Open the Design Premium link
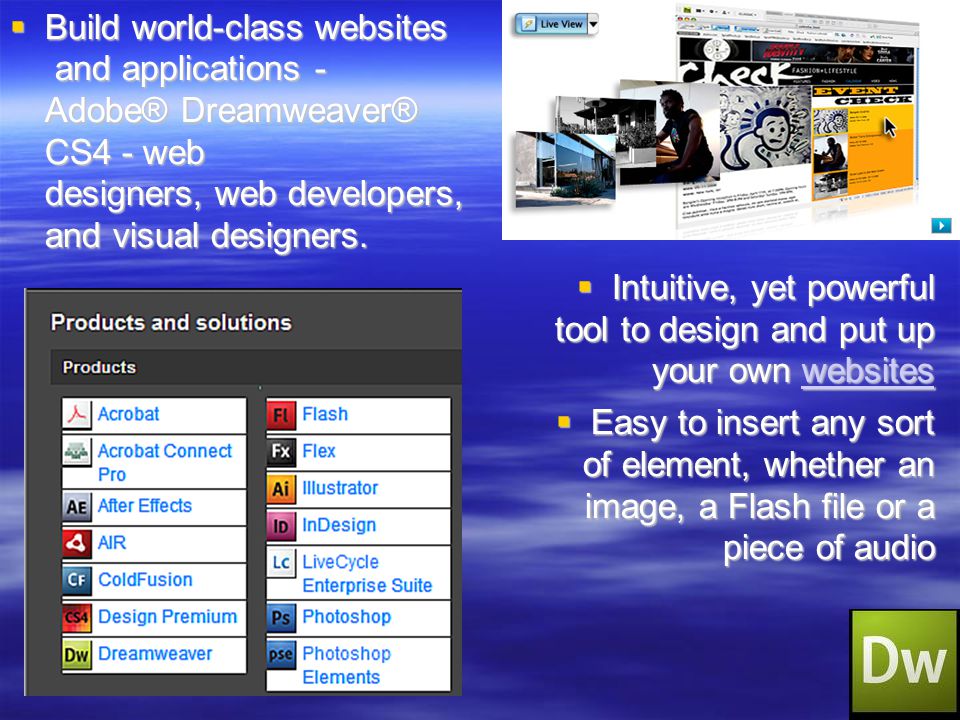 (168, 617)
